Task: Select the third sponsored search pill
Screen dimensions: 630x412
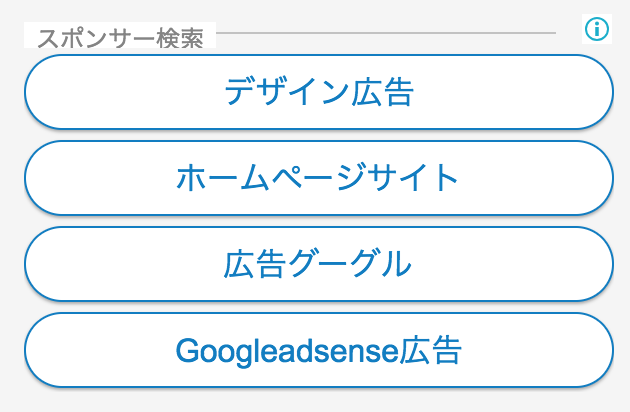Action: click(319, 264)
